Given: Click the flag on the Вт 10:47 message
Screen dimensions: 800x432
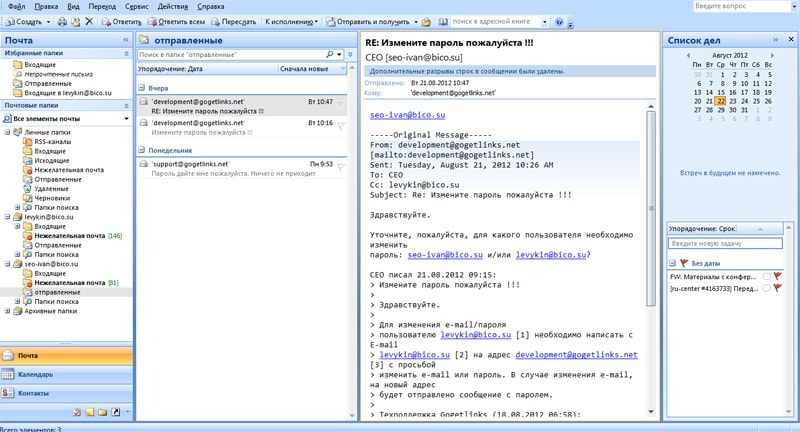Looking at the screenshot, I should 341,105.
